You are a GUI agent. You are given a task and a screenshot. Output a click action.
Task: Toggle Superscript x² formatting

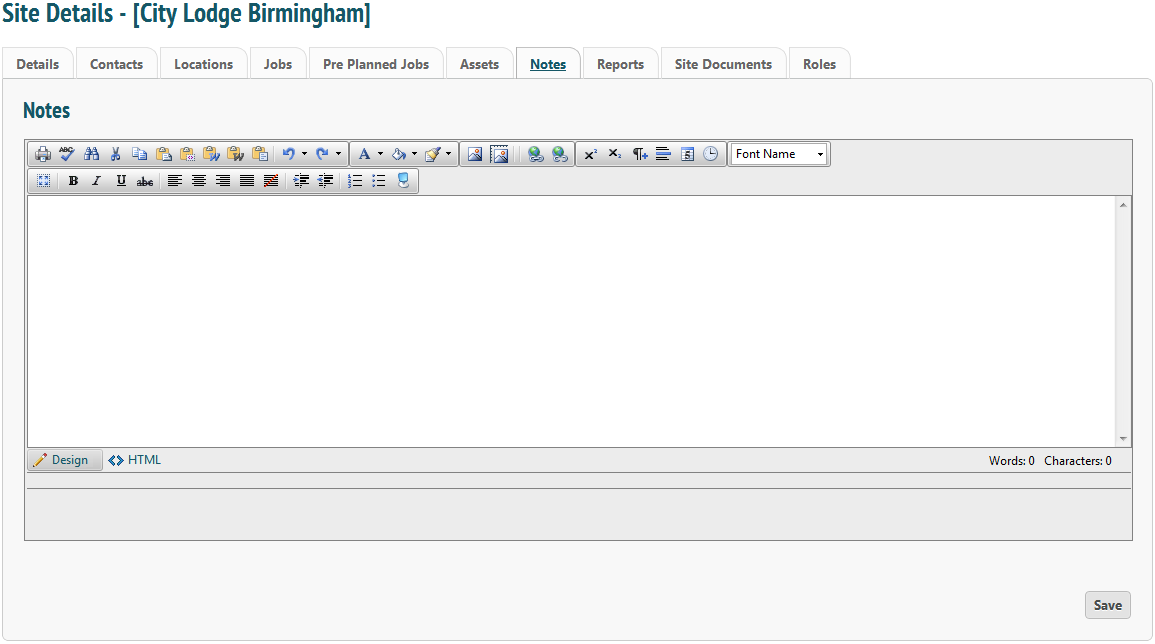click(591, 154)
